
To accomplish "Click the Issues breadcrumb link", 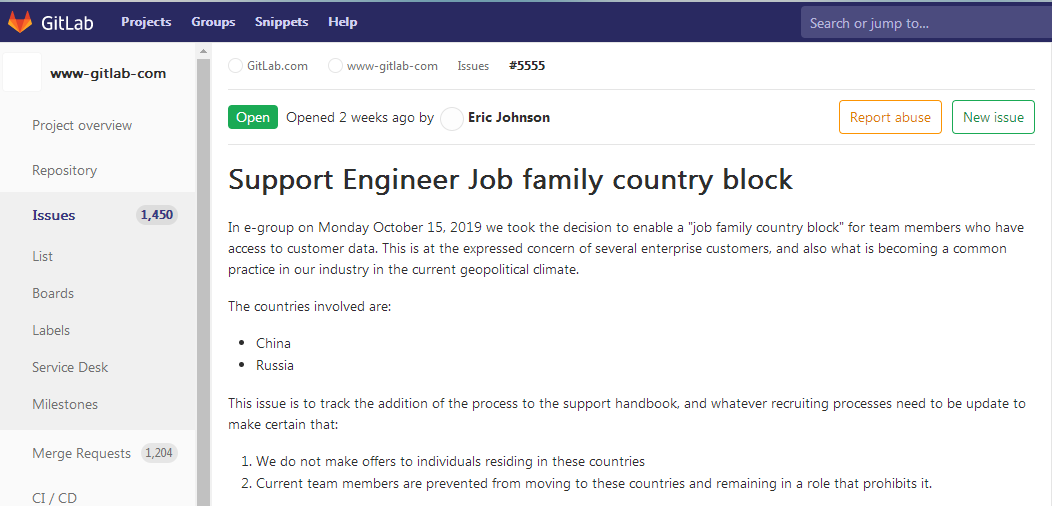I will [x=473, y=66].
